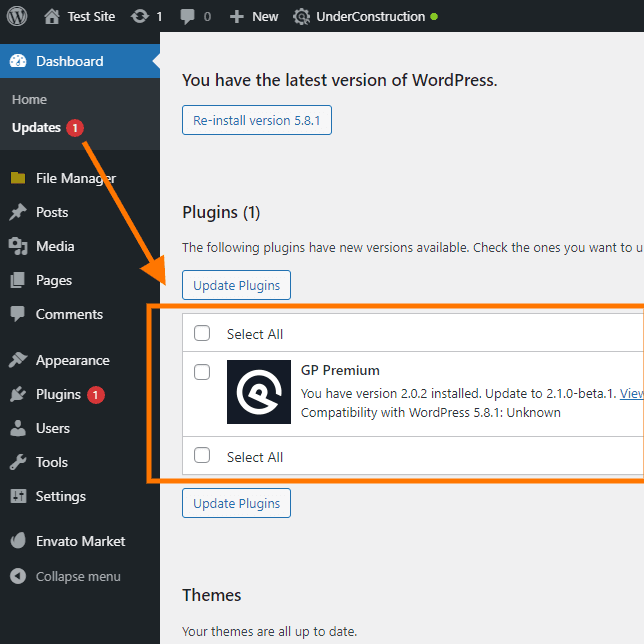Click the lower Update Plugins button
Viewport: 644px width, 644px height.
[x=237, y=503]
